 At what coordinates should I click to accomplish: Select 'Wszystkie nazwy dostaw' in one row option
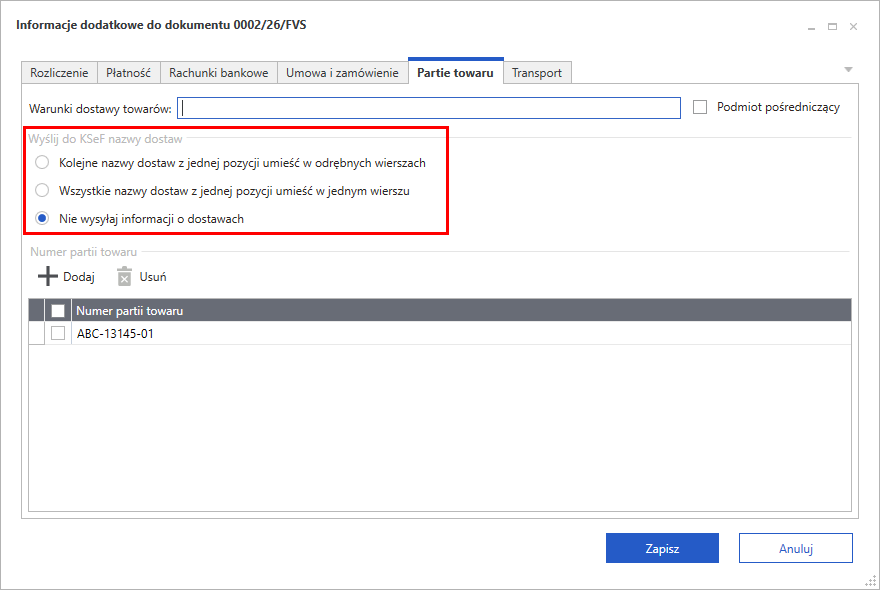(x=42, y=190)
